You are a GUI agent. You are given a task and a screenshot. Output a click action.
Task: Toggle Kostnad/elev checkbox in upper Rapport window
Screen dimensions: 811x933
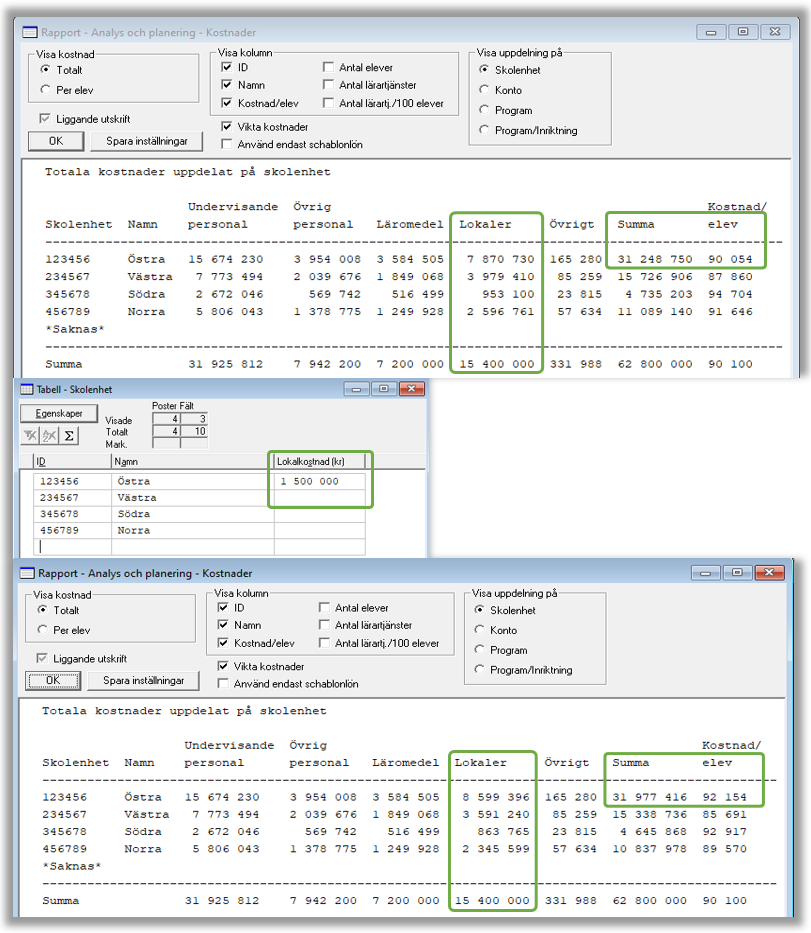coord(227,103)
